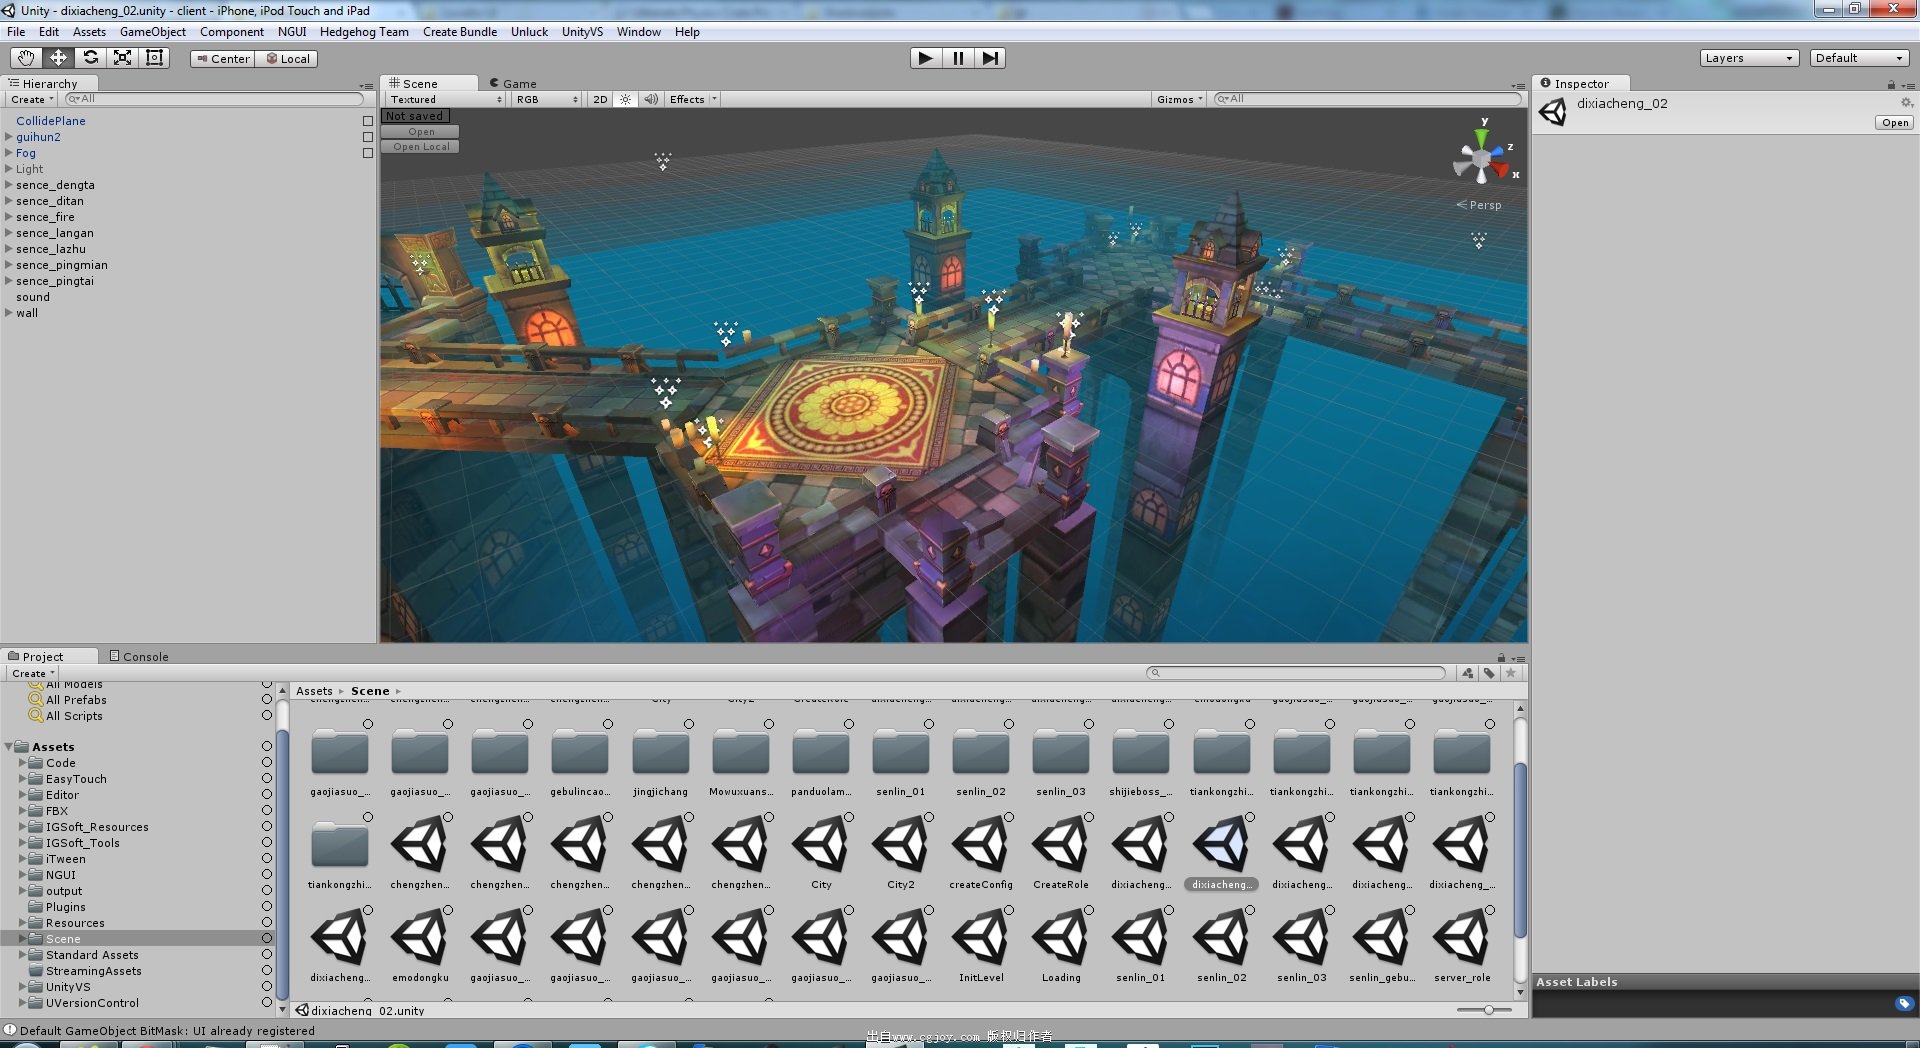Image resolution: width=1920 pixels, height=1048 pixels.
Task: Step forward one frame
Action: click(x=990, y=58)
